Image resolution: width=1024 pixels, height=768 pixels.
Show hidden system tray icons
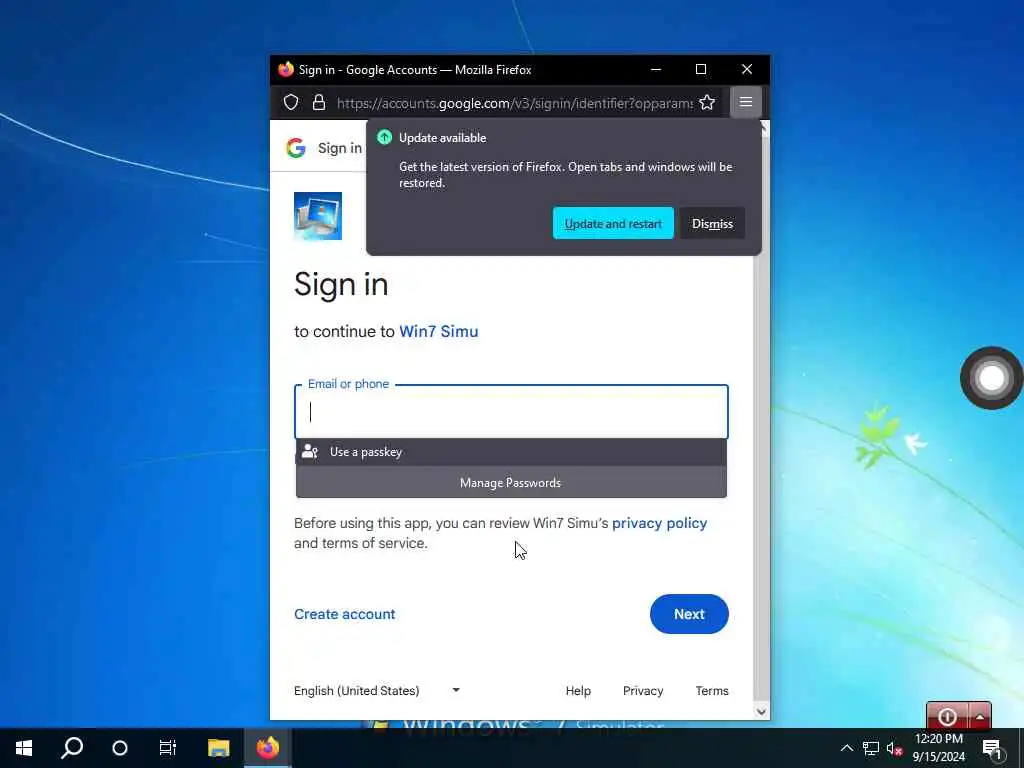pyautogui.click(x=846, y=748)
